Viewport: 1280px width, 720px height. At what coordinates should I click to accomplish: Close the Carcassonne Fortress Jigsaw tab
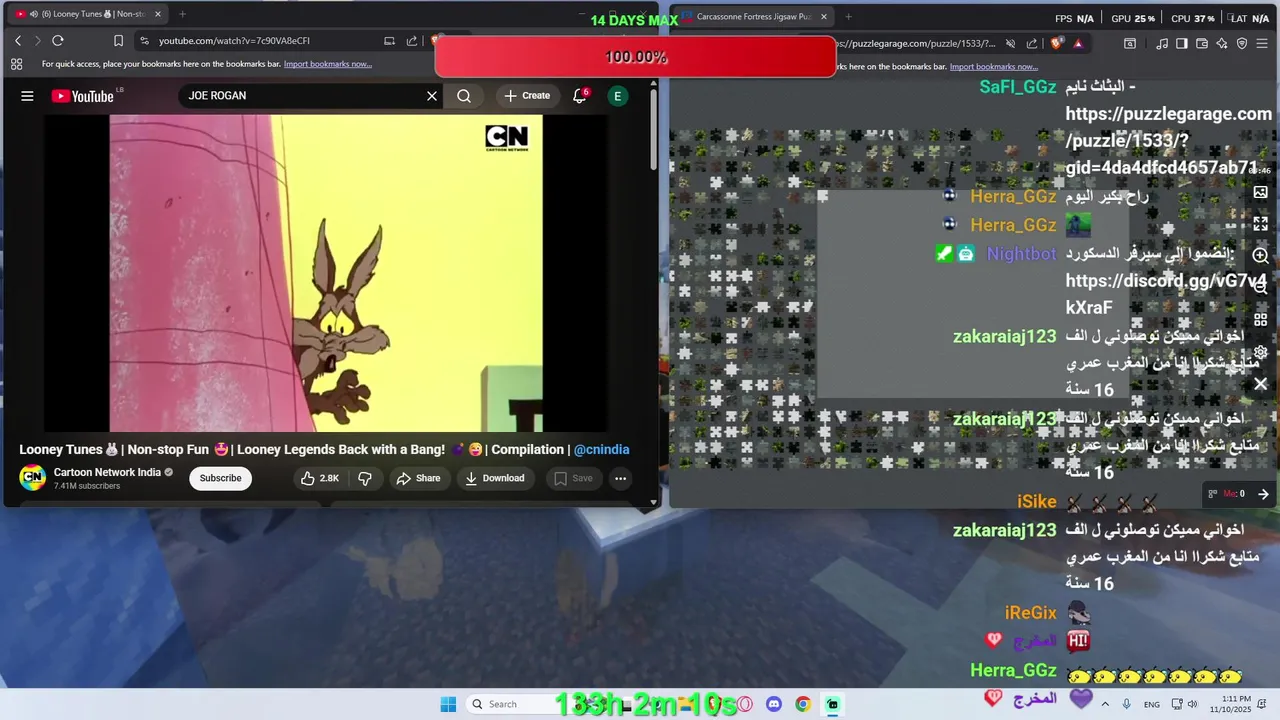(824, 16)
